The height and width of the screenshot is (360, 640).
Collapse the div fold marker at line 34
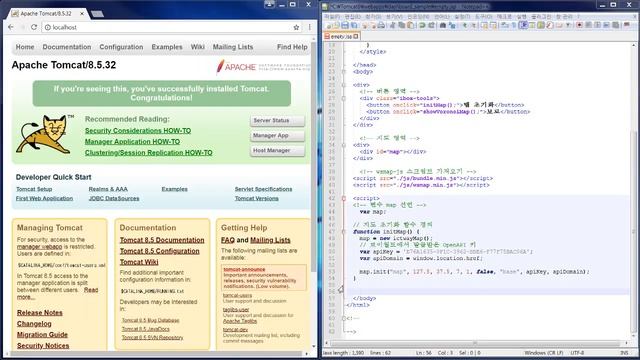click(344, 145)
